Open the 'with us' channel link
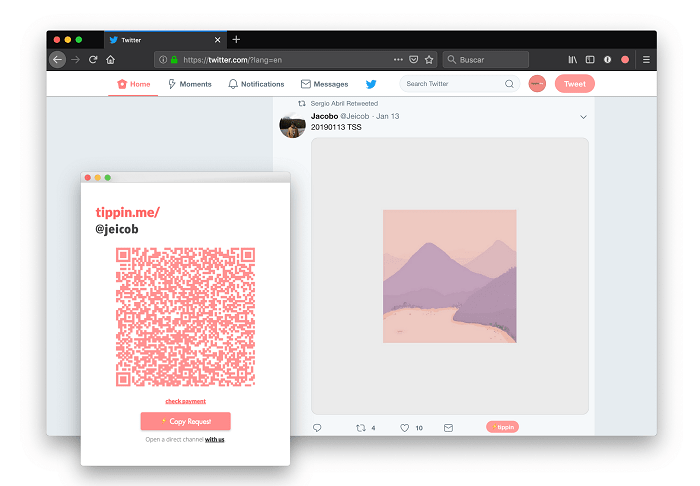This screenshot has width=700, height=486. pyautogui.click(x=214, y=440)
